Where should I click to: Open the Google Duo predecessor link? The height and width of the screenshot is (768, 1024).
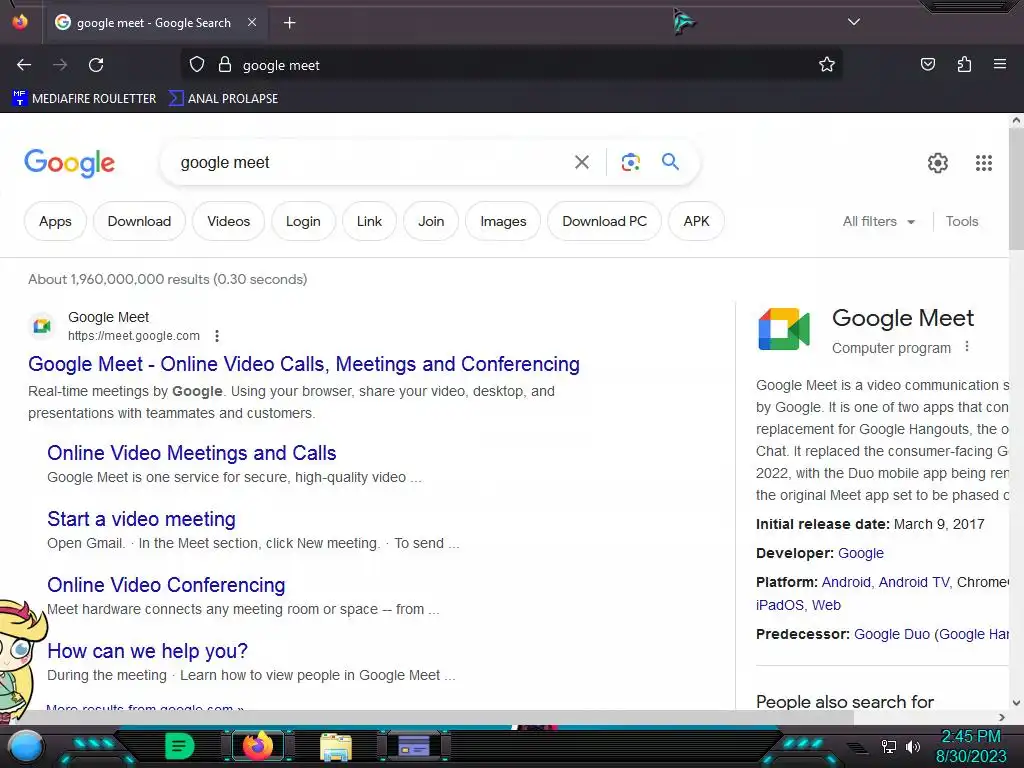click(x=891, y=634)
